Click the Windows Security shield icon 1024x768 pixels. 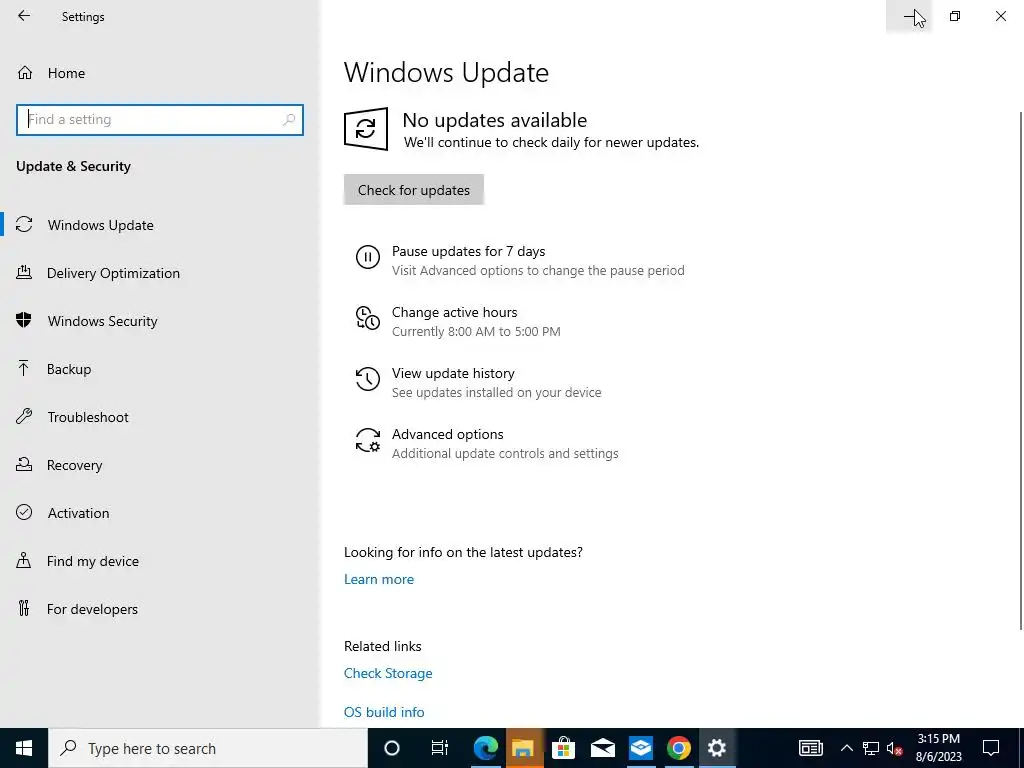(x=24, y=320)
